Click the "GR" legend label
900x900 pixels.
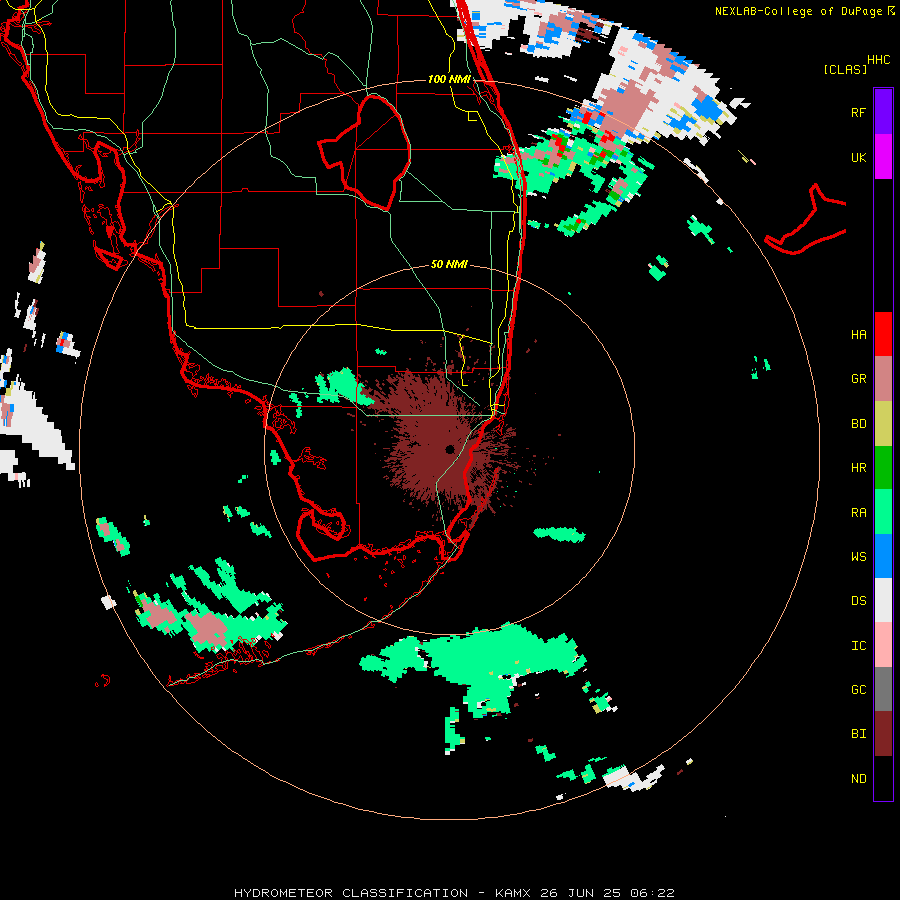858,379
